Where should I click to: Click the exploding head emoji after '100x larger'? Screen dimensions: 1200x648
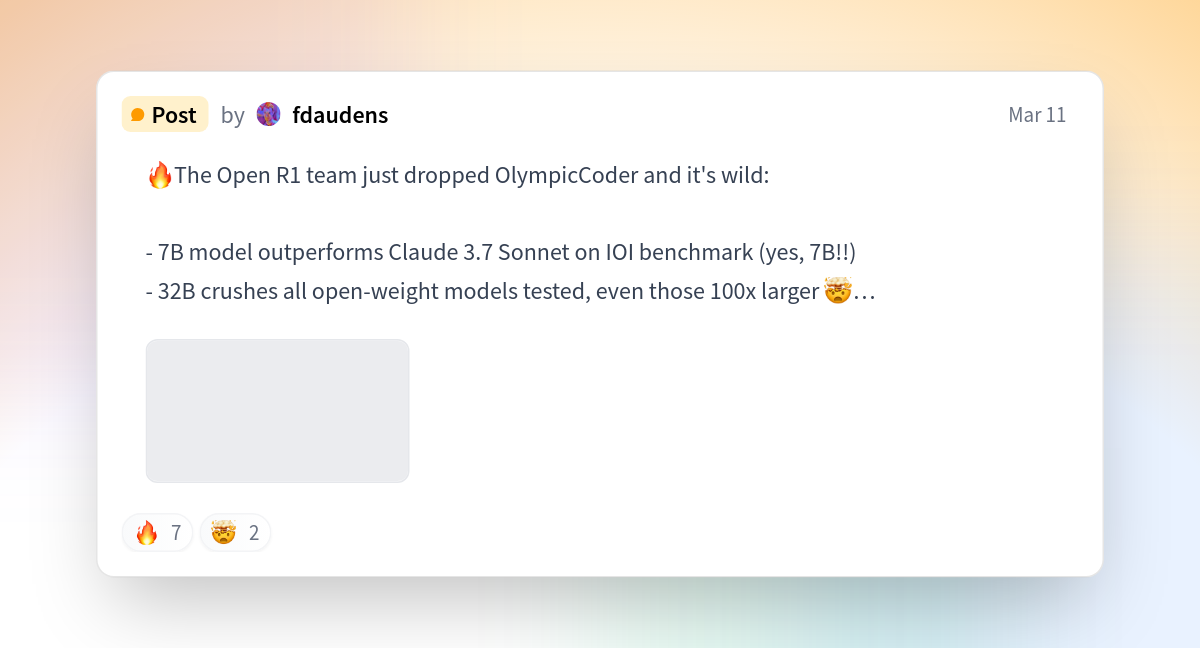pyautogui.click(x=838, y=292)
